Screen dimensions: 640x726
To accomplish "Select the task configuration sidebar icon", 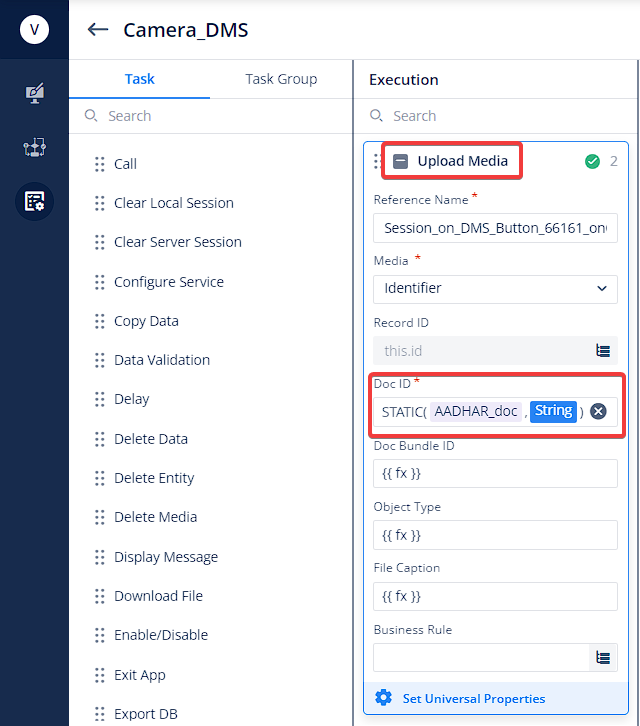I will click(x=34, y=201).
